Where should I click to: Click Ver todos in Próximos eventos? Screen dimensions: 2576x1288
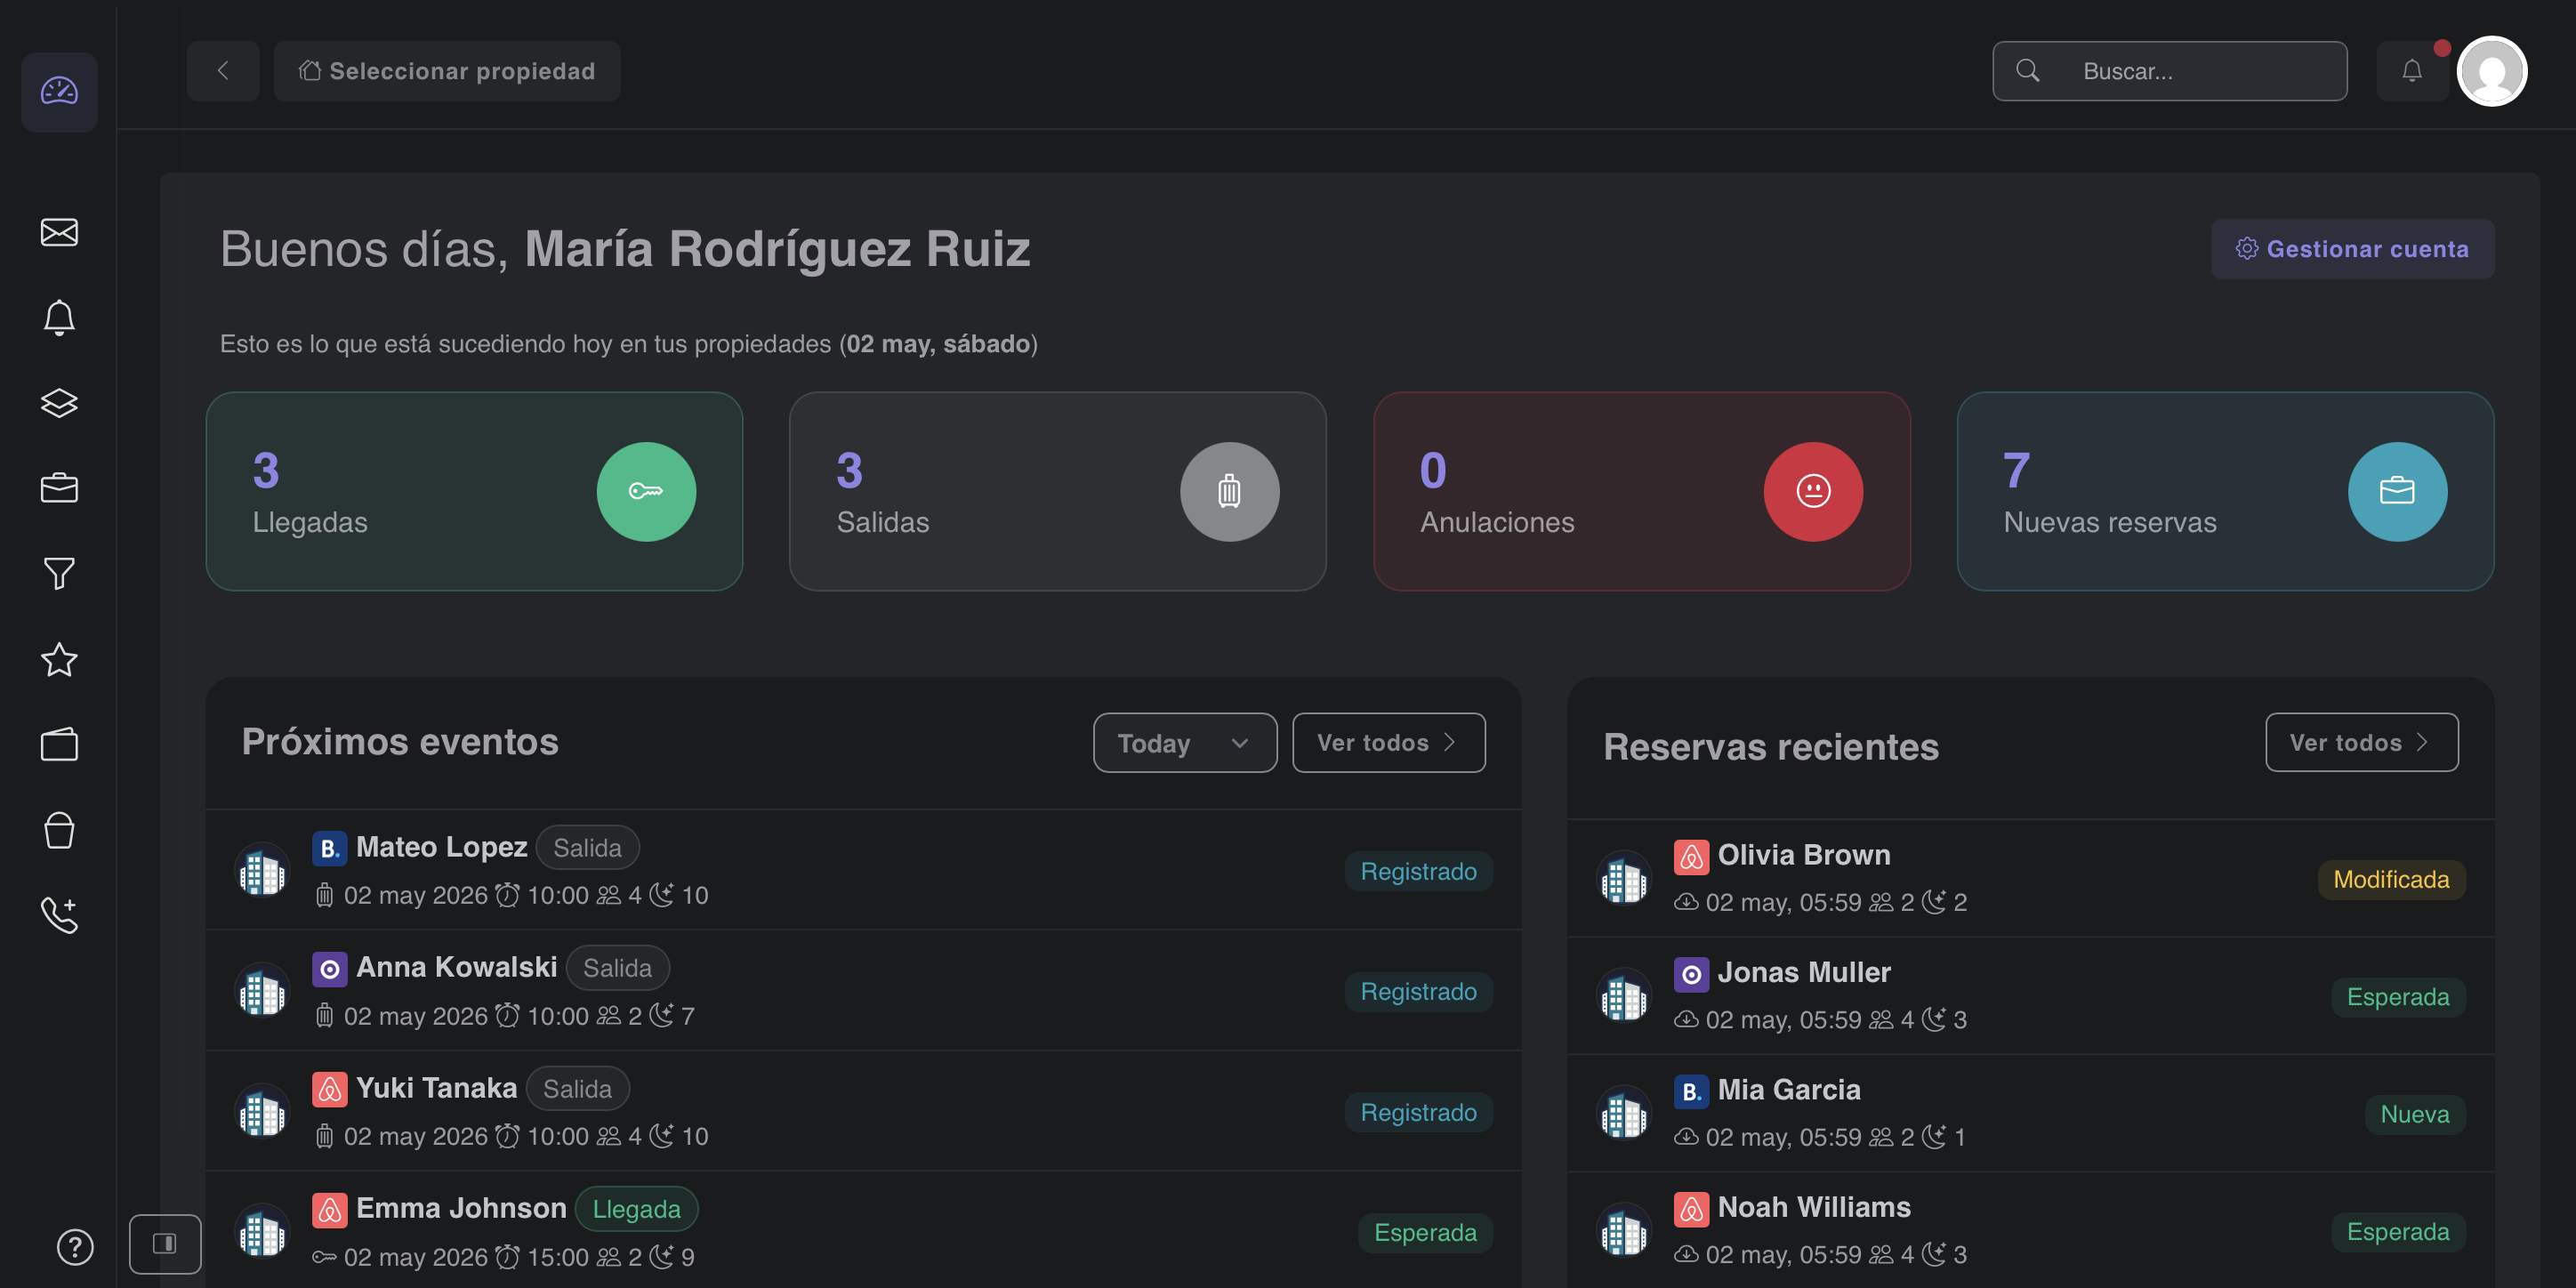coord(1388,743)
